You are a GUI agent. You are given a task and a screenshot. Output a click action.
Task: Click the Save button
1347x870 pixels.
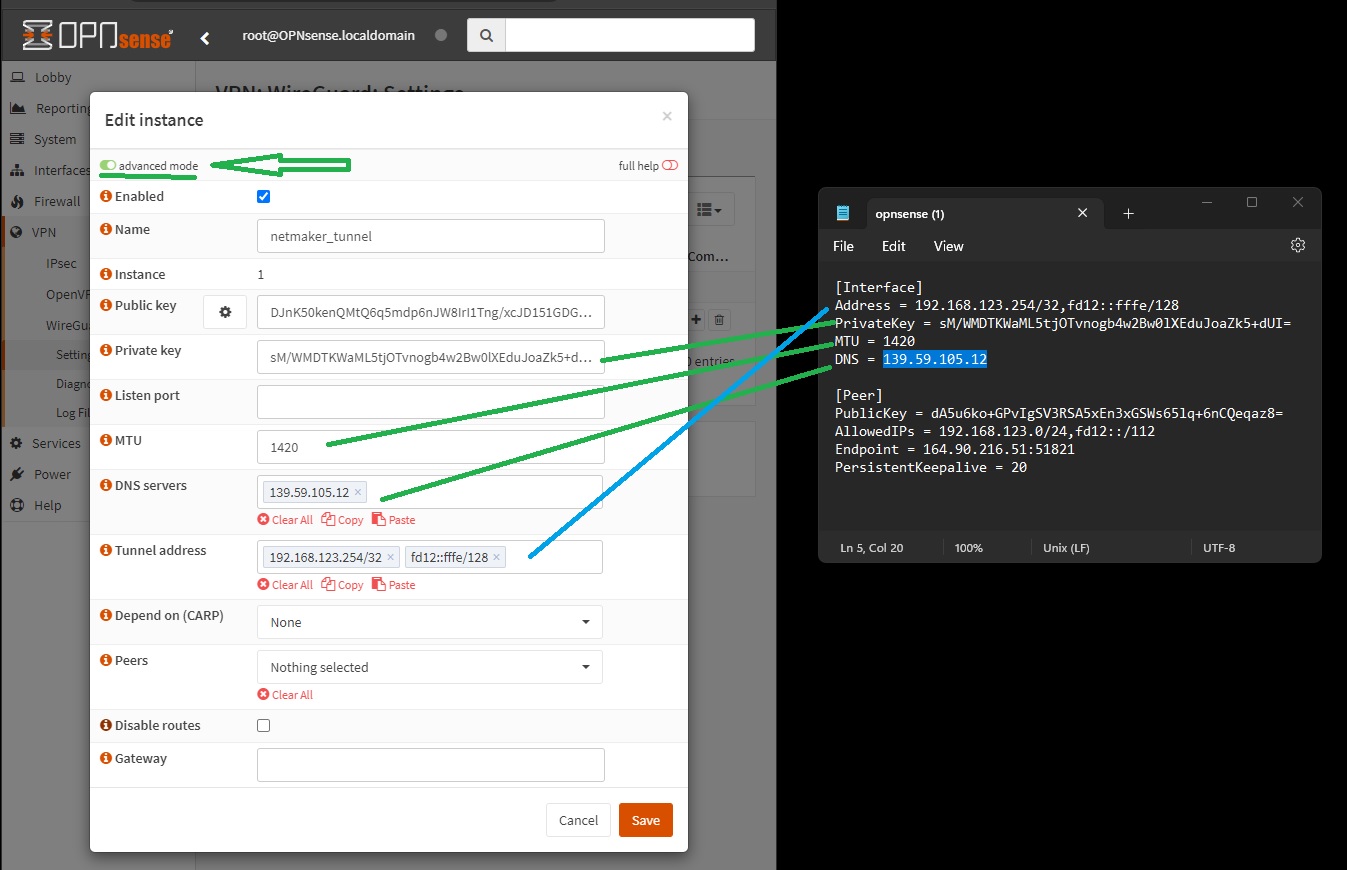(645, 820)
